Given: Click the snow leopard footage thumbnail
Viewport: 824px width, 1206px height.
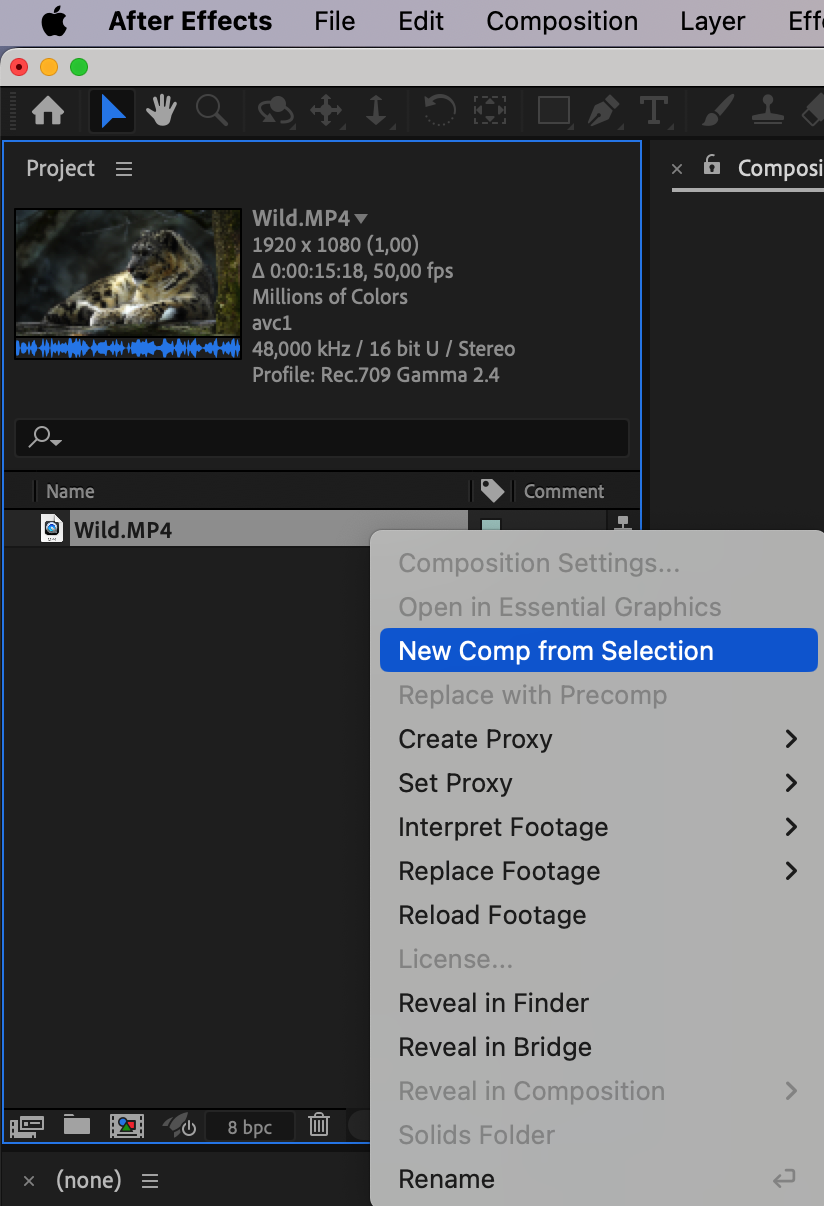Looking at the screenshot, I should [128, 273].
